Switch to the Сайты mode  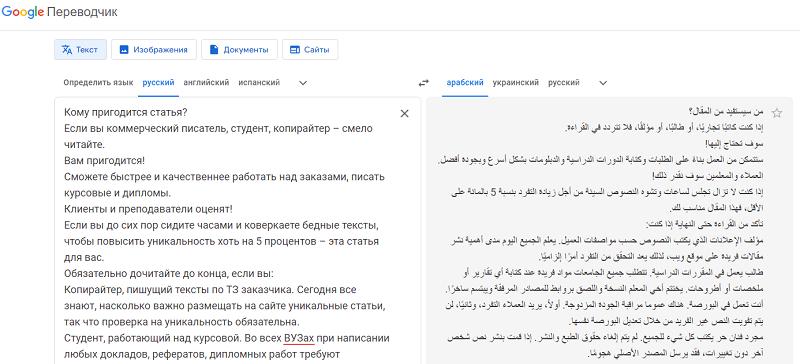(310, 50)
